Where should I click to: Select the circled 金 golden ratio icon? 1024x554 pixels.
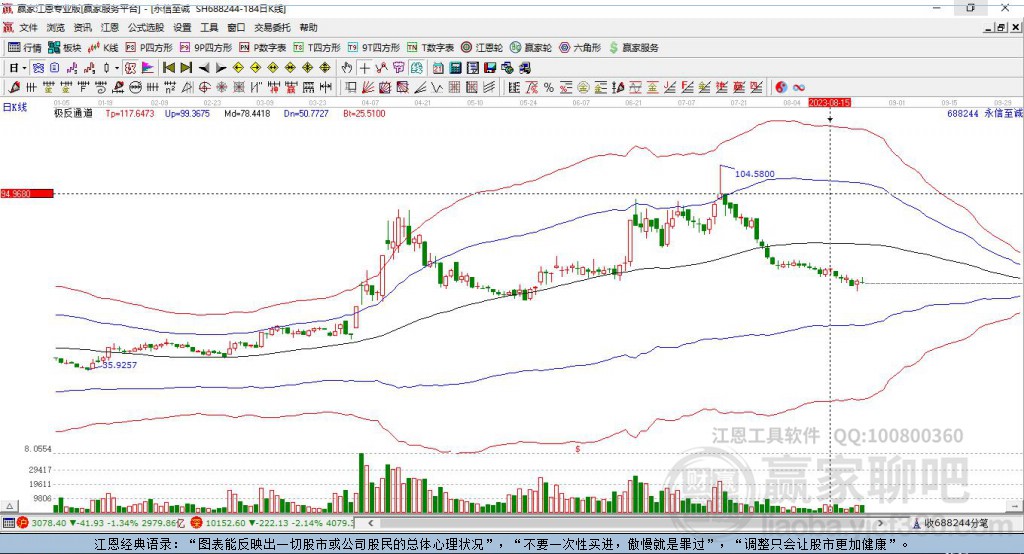583,87
